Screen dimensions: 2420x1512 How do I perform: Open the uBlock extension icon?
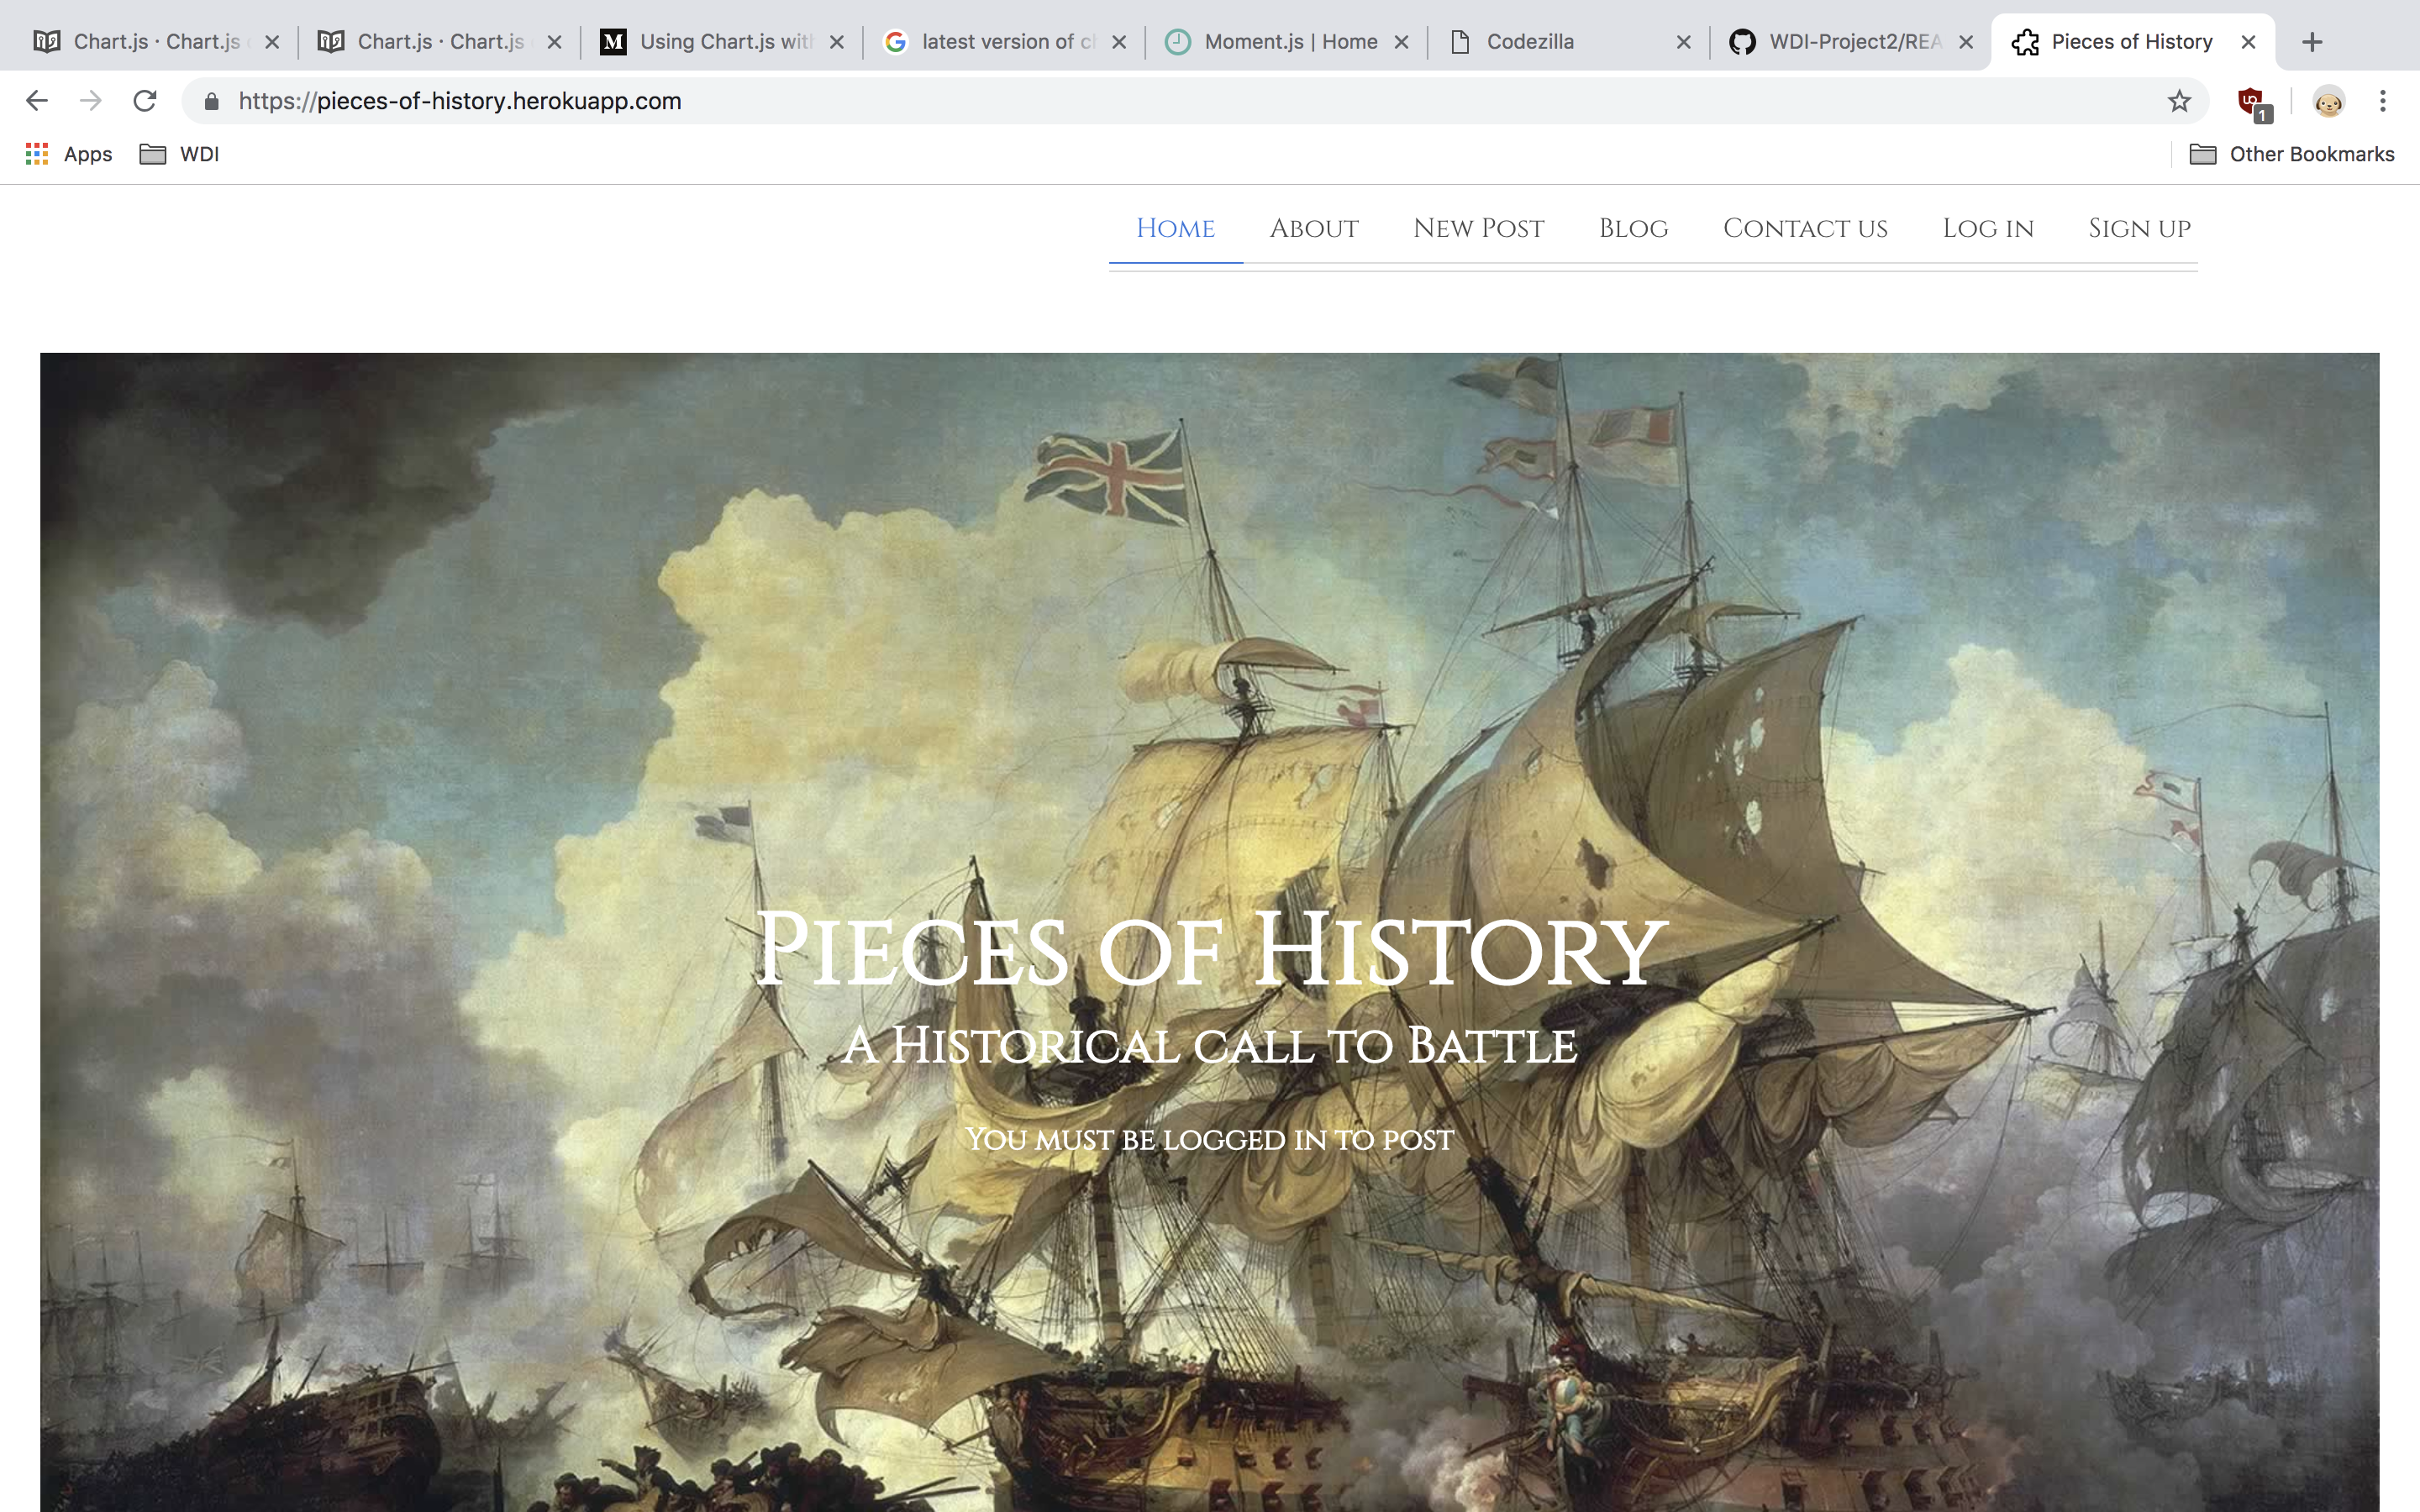(2253, 102)
